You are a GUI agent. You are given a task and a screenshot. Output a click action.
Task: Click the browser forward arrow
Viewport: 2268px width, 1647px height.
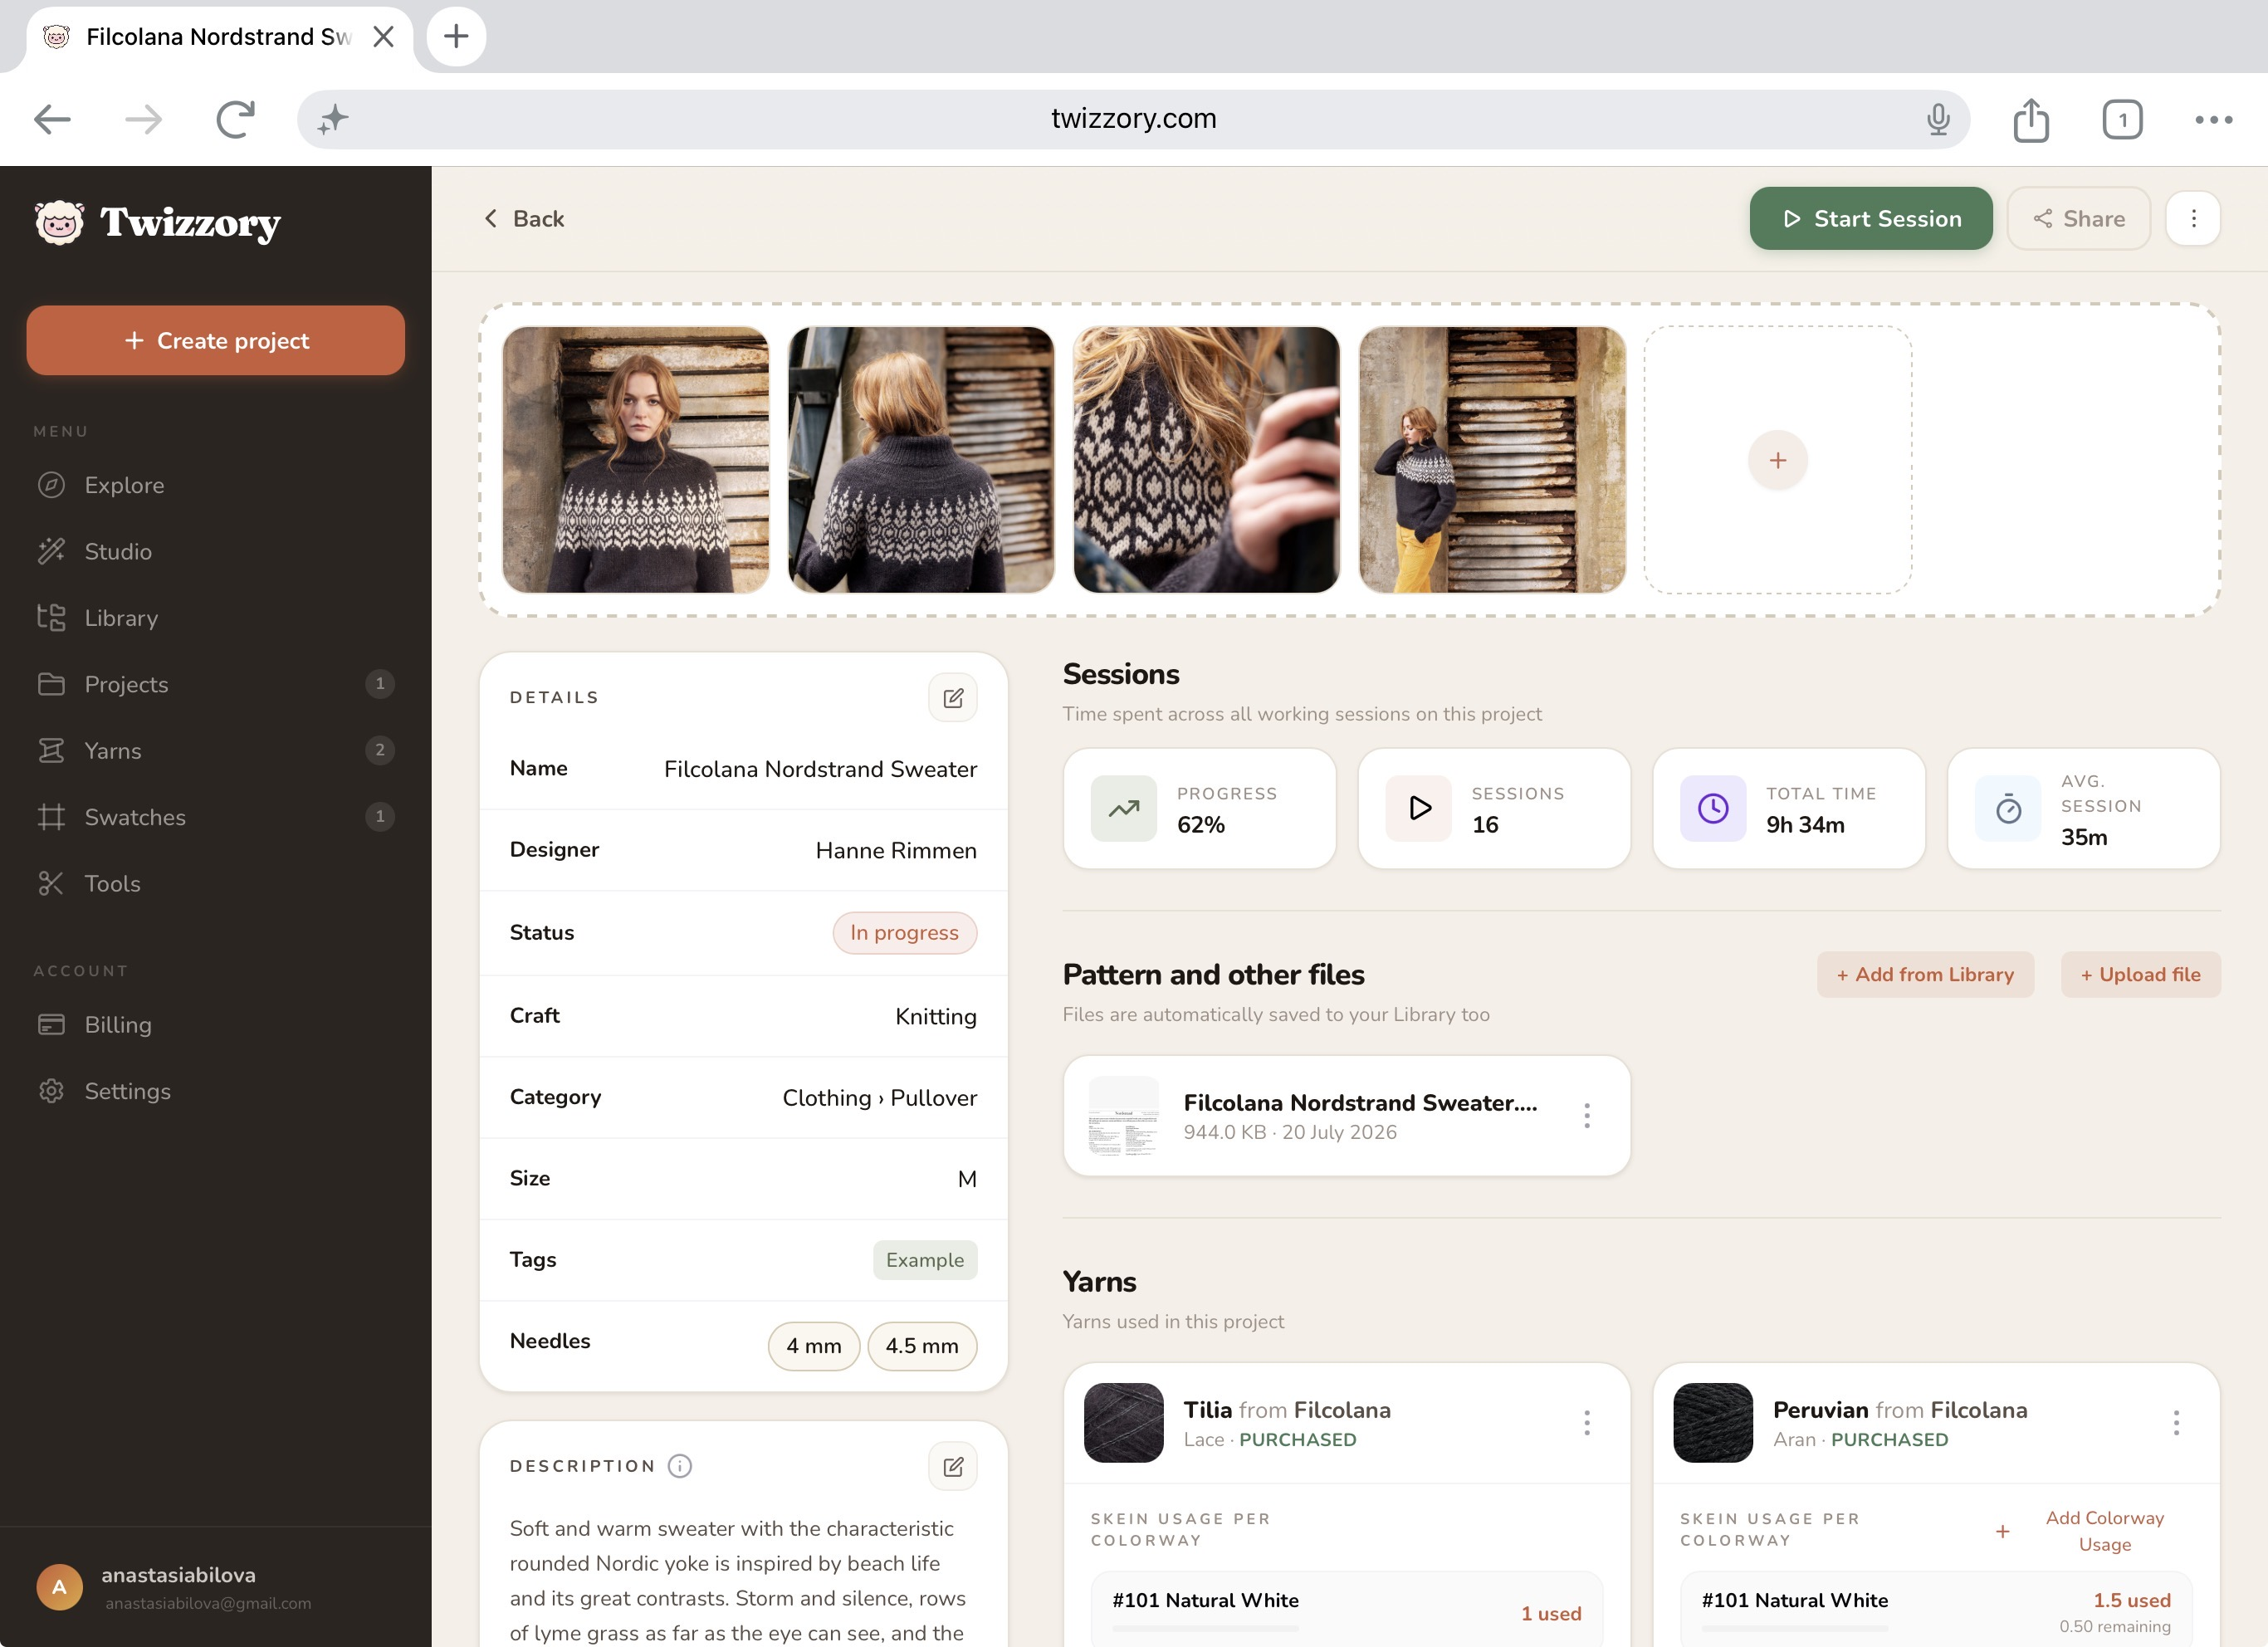click(x=143, y=120)
